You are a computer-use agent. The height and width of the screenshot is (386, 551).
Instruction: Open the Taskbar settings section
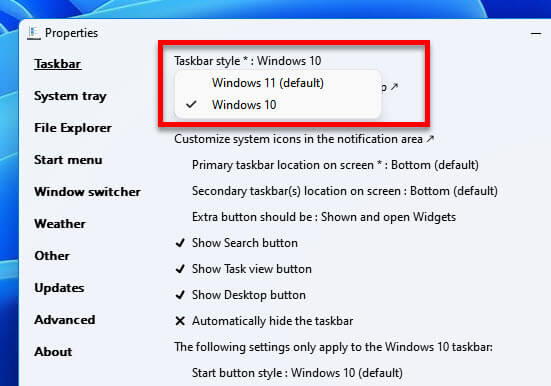(58, 64)
